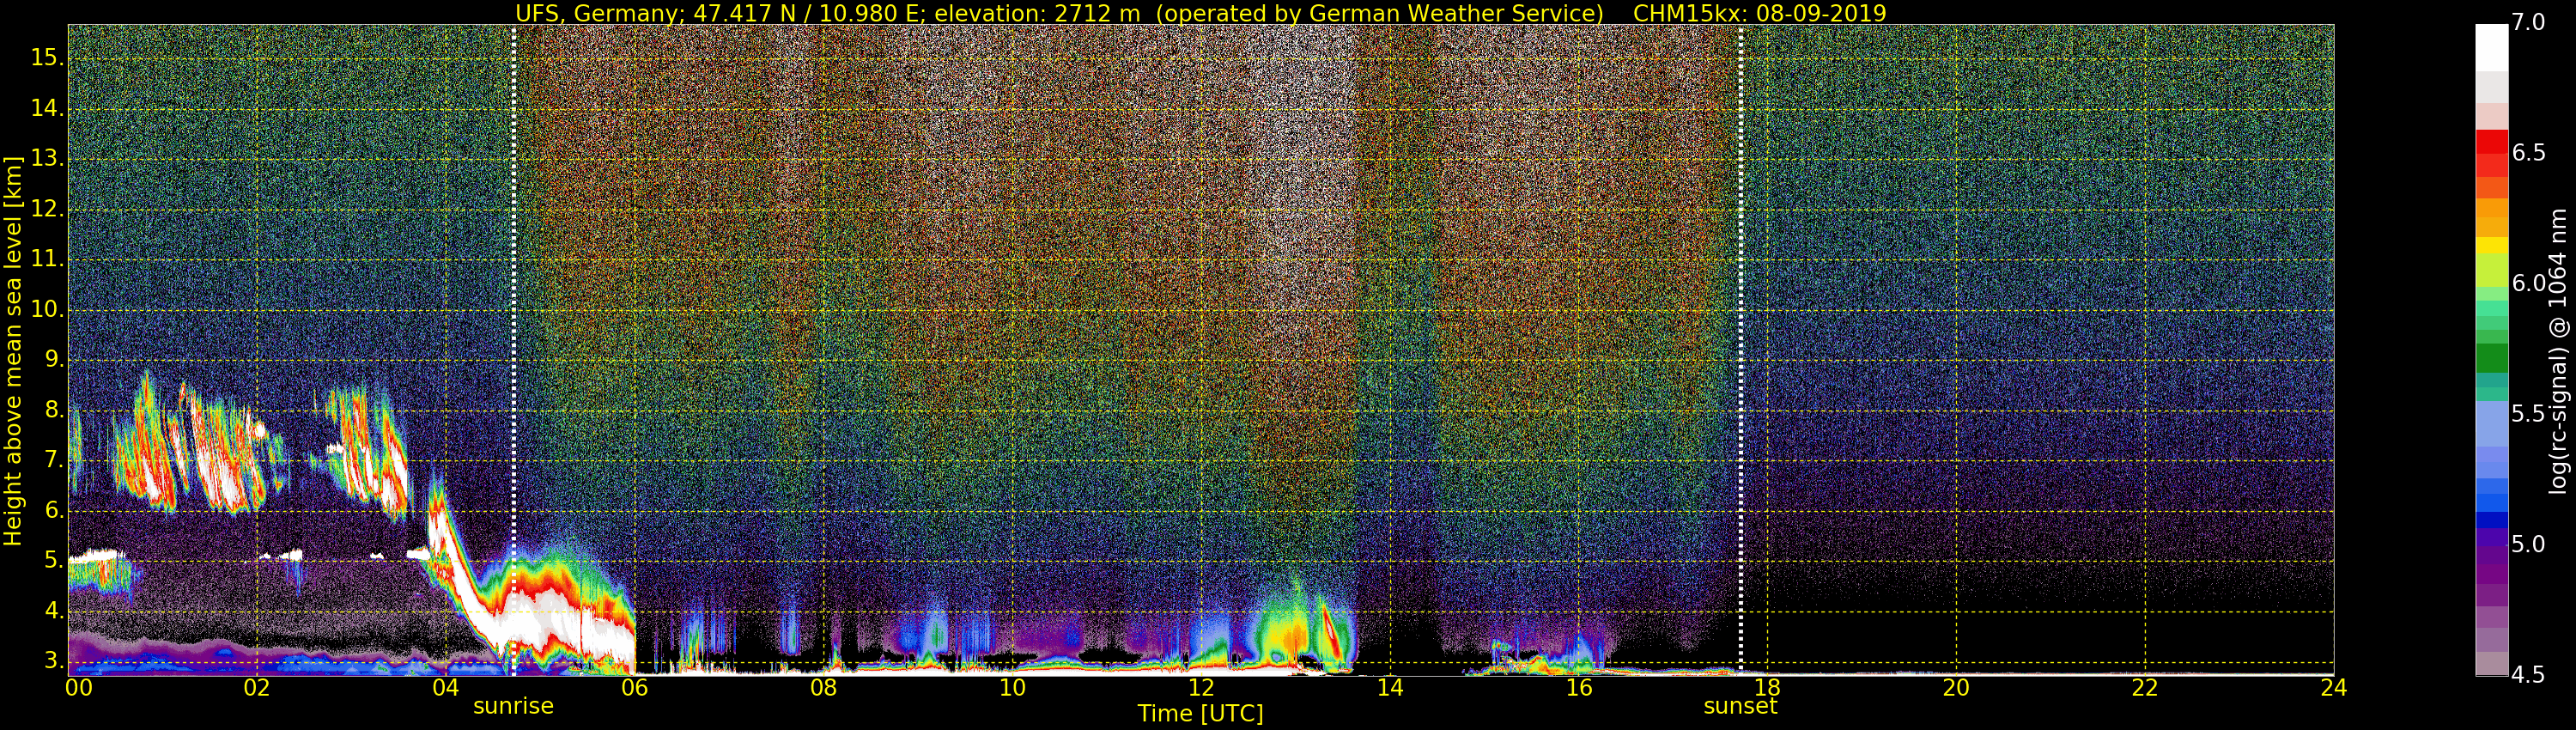Click the UFS, Germany chart title
Viewport: 2576px width, 730px height.
pos(1060,13)
